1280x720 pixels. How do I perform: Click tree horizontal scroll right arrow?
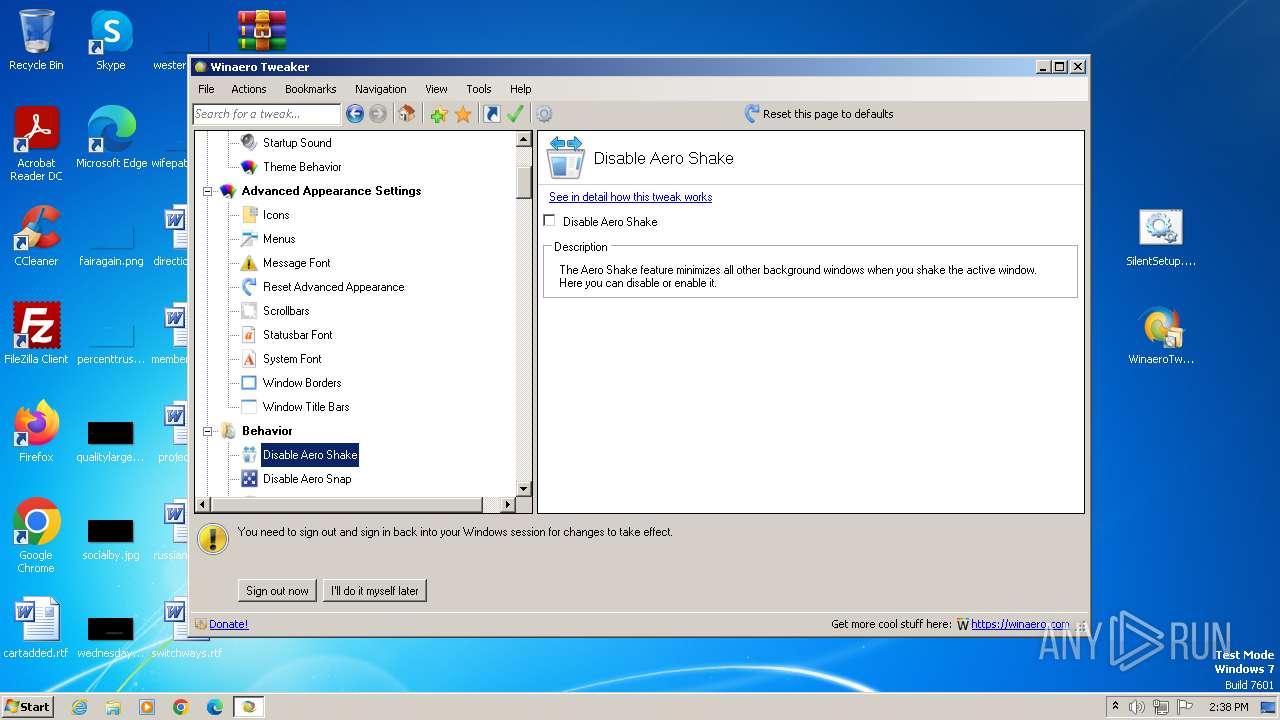(x=507, y=505)
